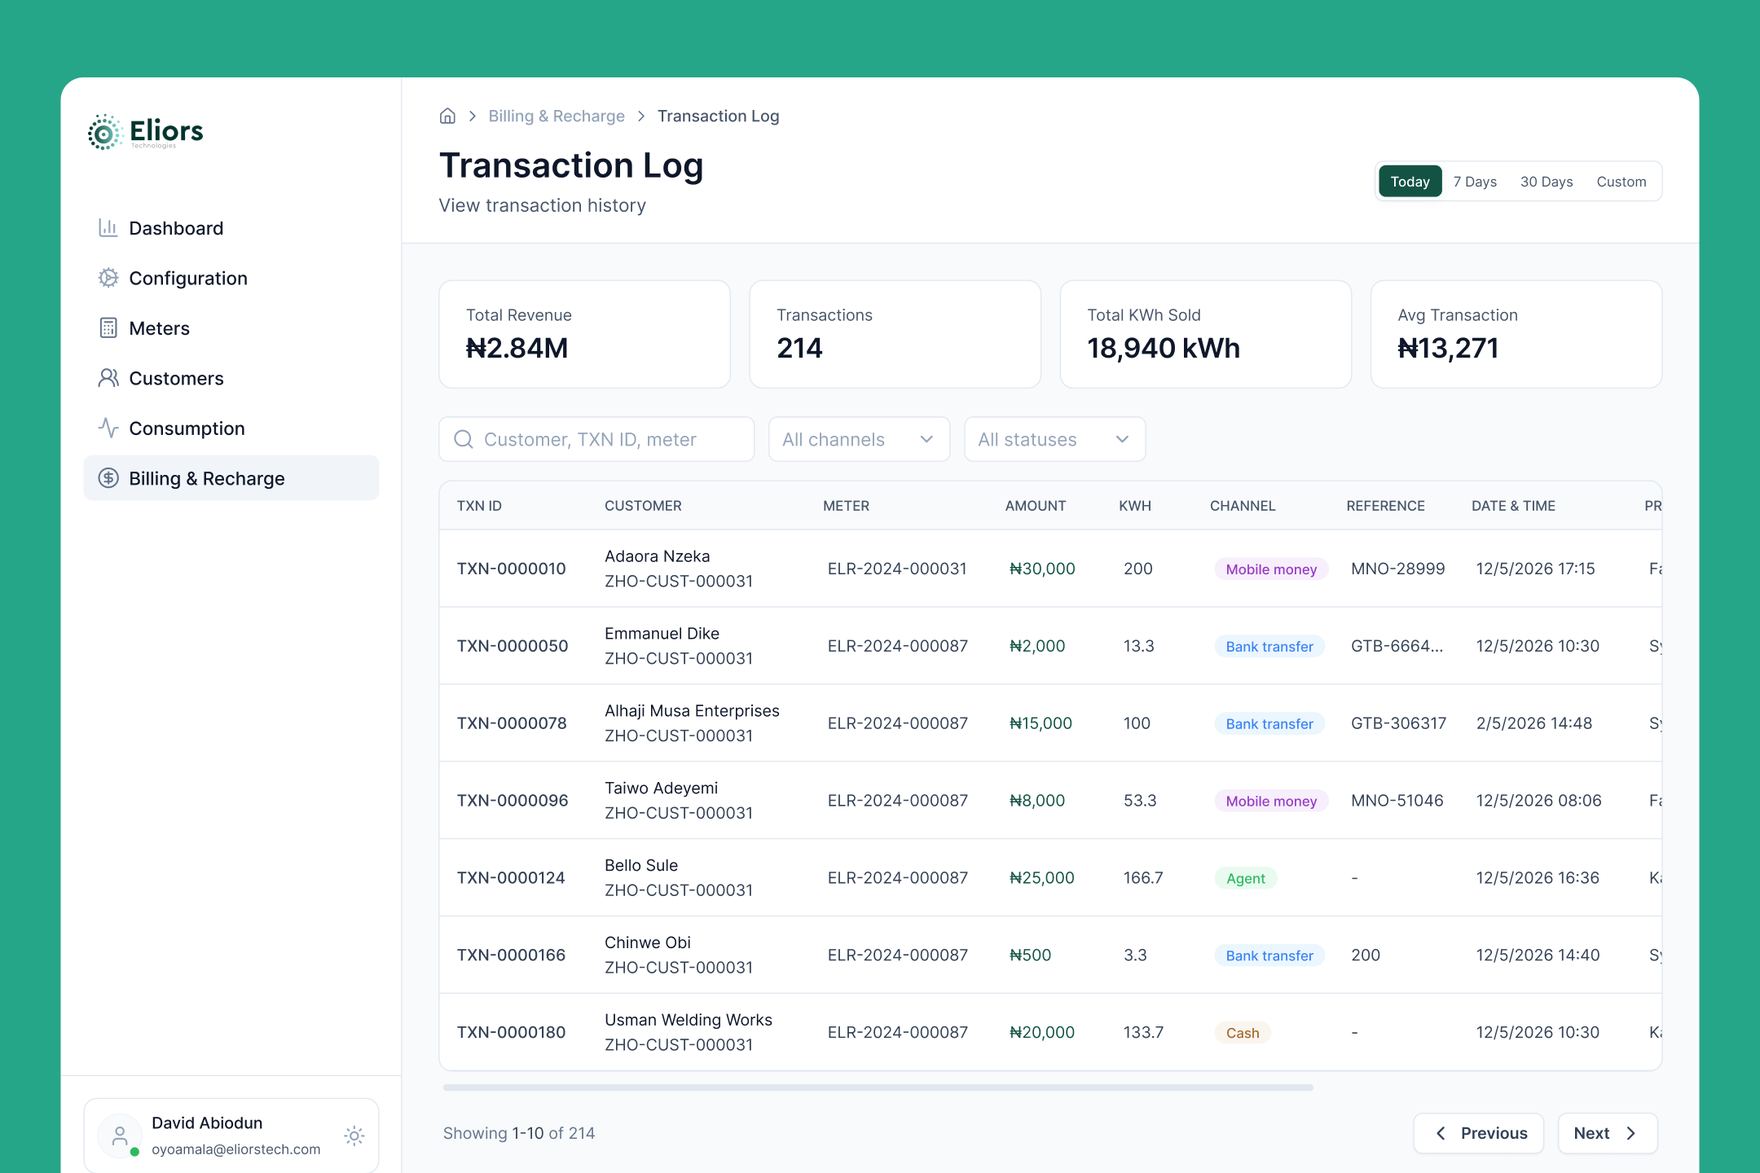Click the Avg Transaction card
1760x1173 pixels.
(1516, 334)
